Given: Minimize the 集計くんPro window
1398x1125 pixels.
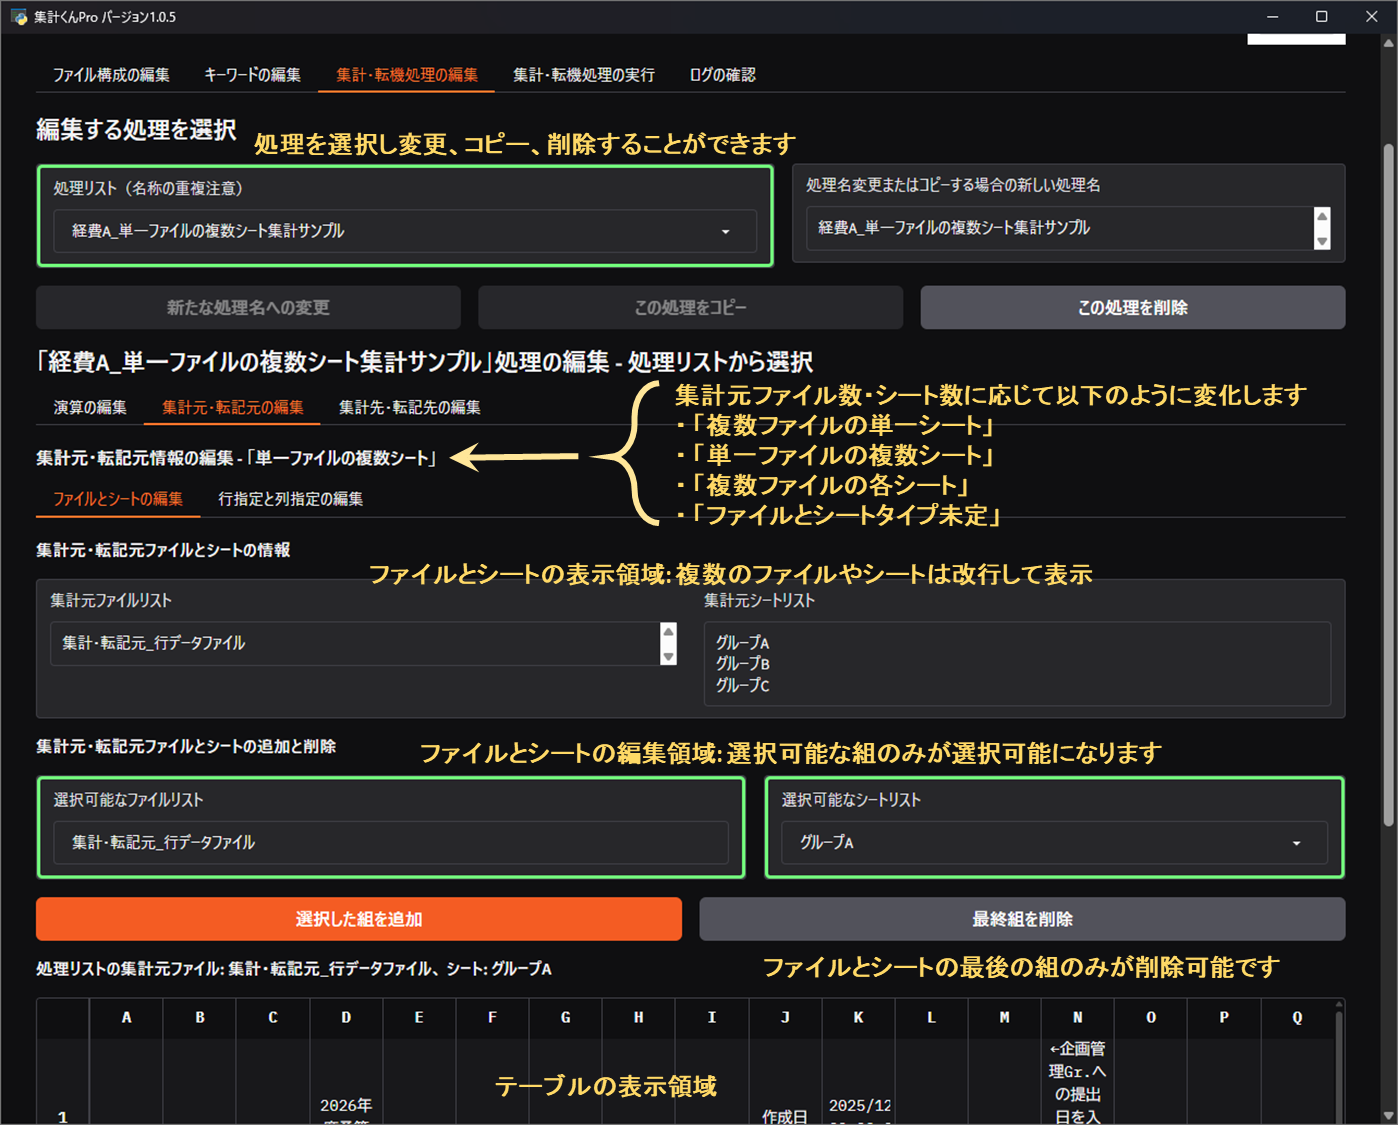Looking at the screenshot, I should pos(1273,17).
